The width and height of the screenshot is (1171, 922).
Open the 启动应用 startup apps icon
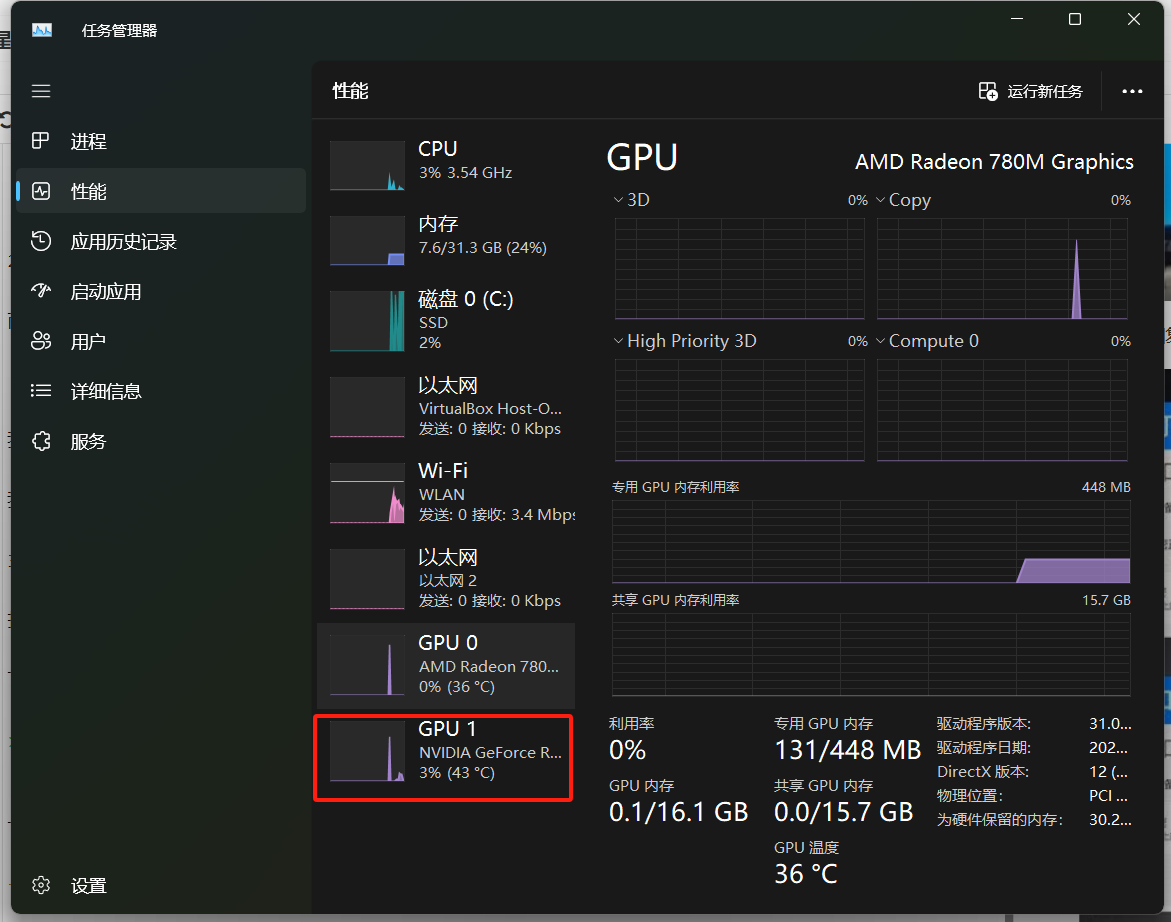pos(41,291)
